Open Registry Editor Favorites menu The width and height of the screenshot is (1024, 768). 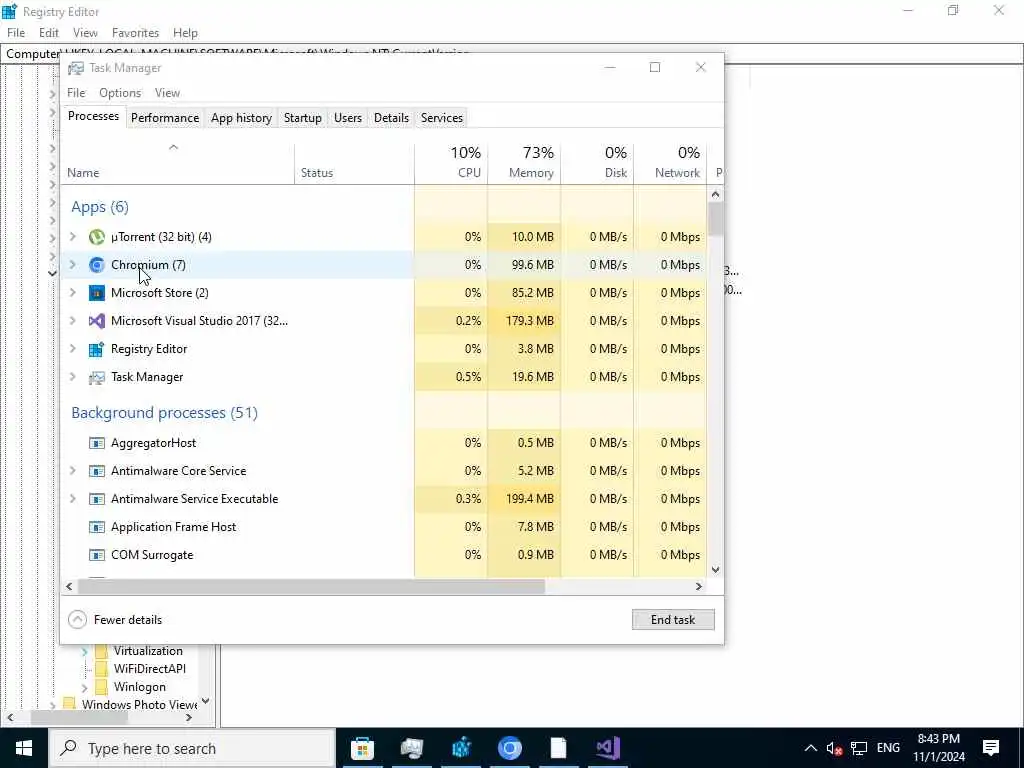(x=135, y=33)
